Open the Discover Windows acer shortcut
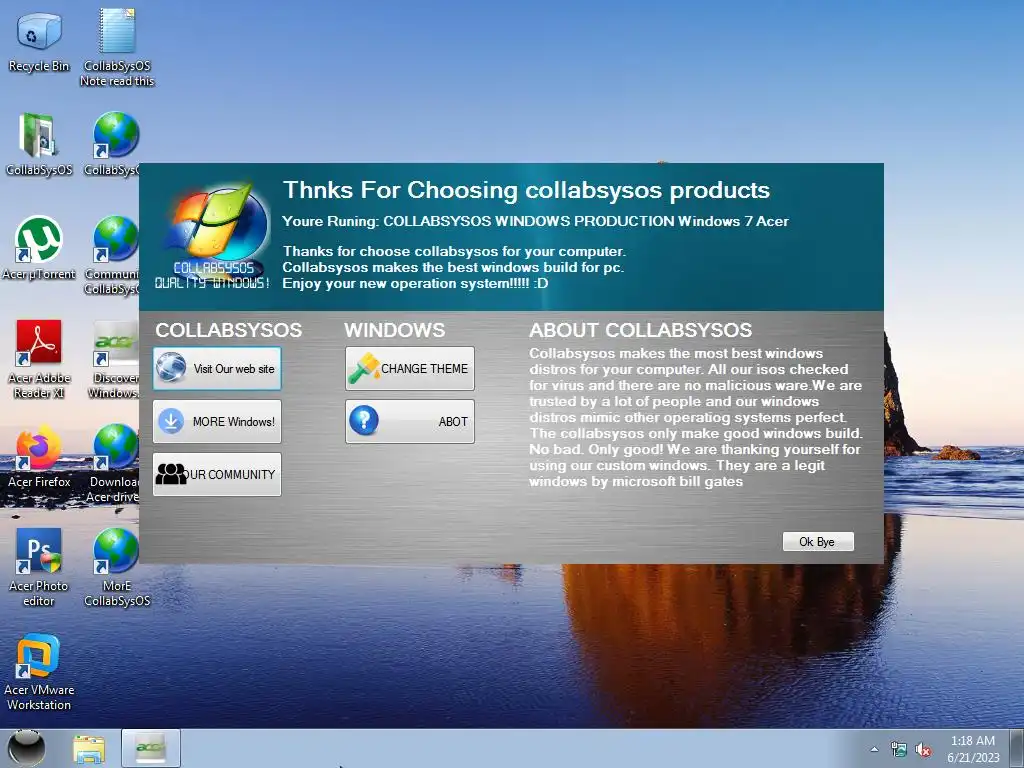The height and width of the screenshot is (768, 1024). [114, 359]
